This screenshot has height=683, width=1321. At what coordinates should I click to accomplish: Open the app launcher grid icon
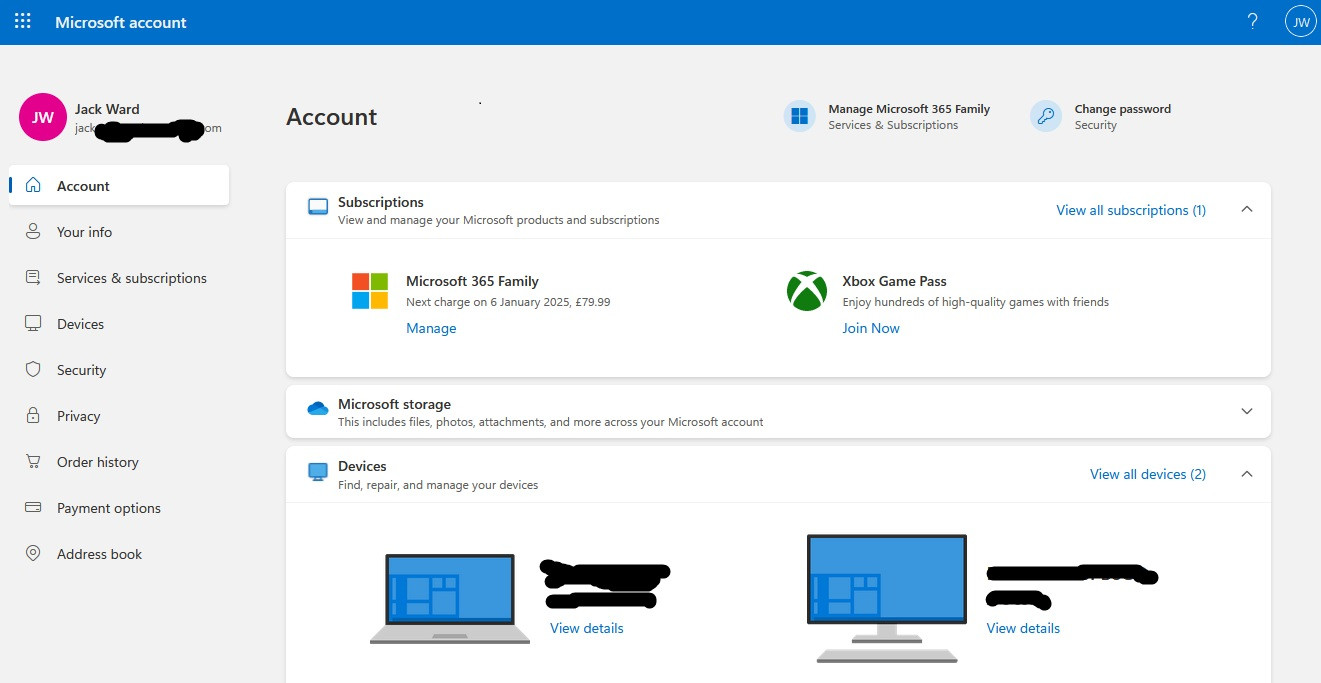[22, 21]
